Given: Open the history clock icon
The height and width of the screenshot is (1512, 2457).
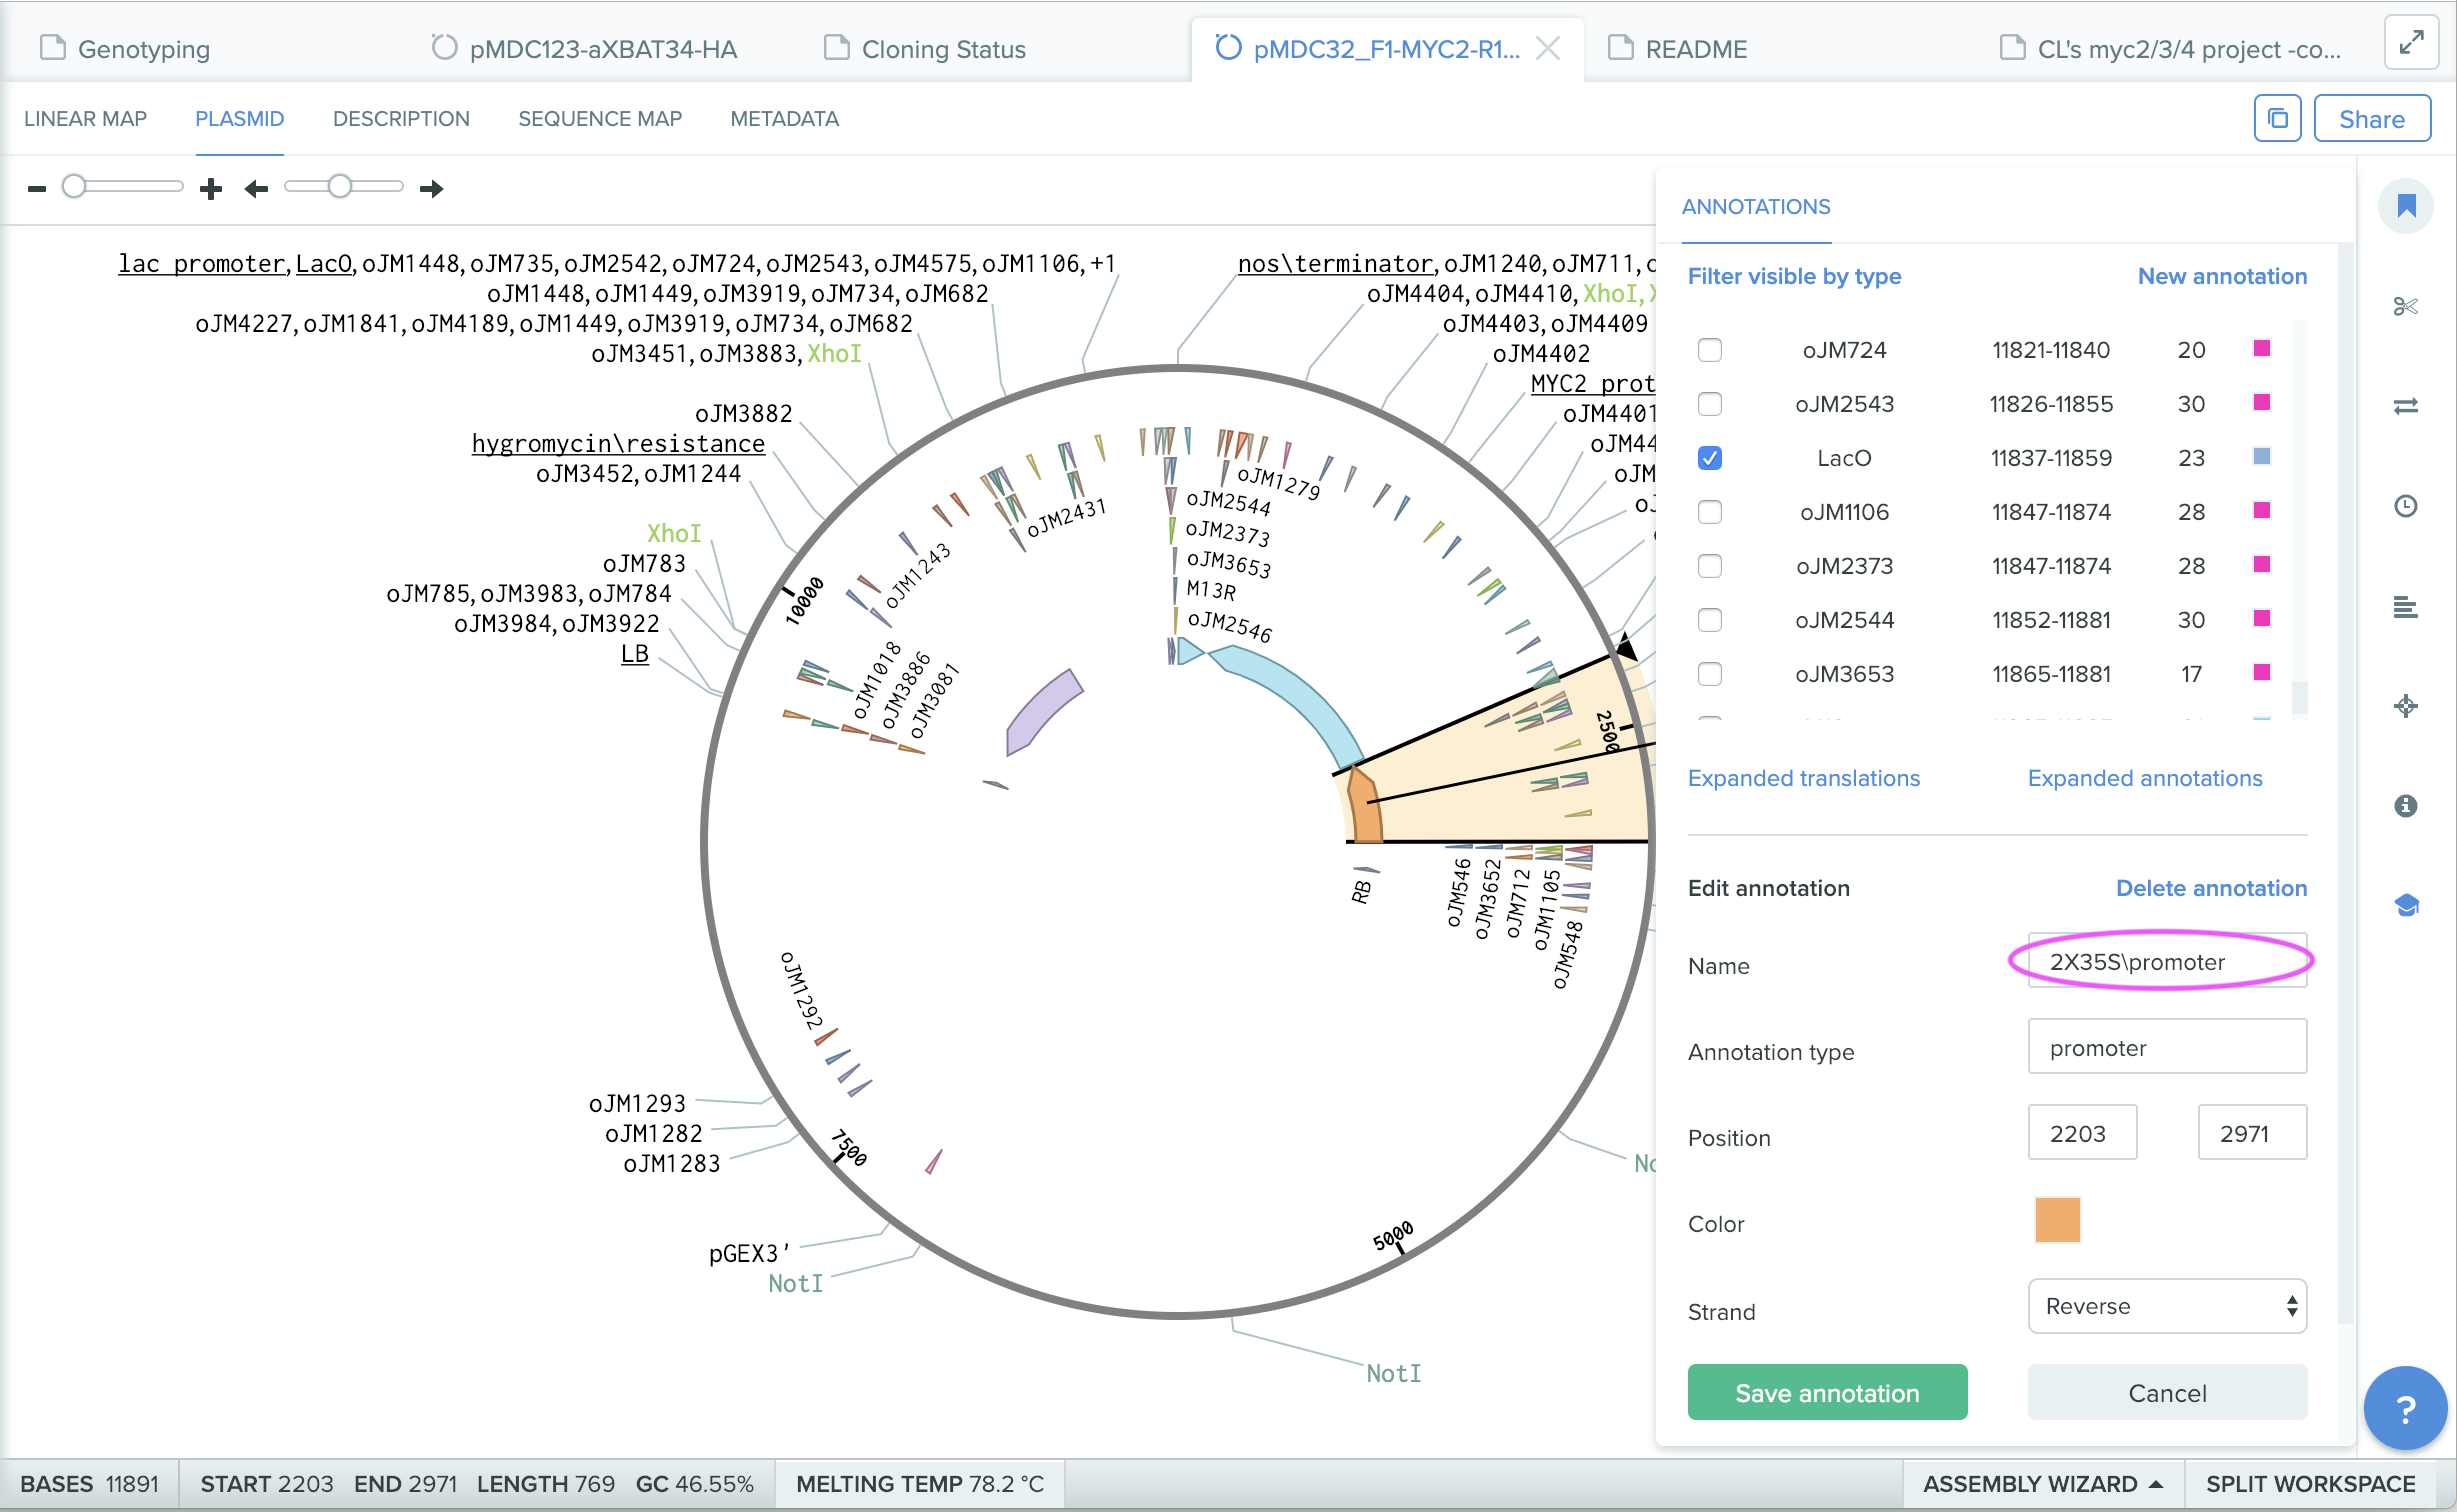Looking at the screenshot, I should pos(2406,506).
